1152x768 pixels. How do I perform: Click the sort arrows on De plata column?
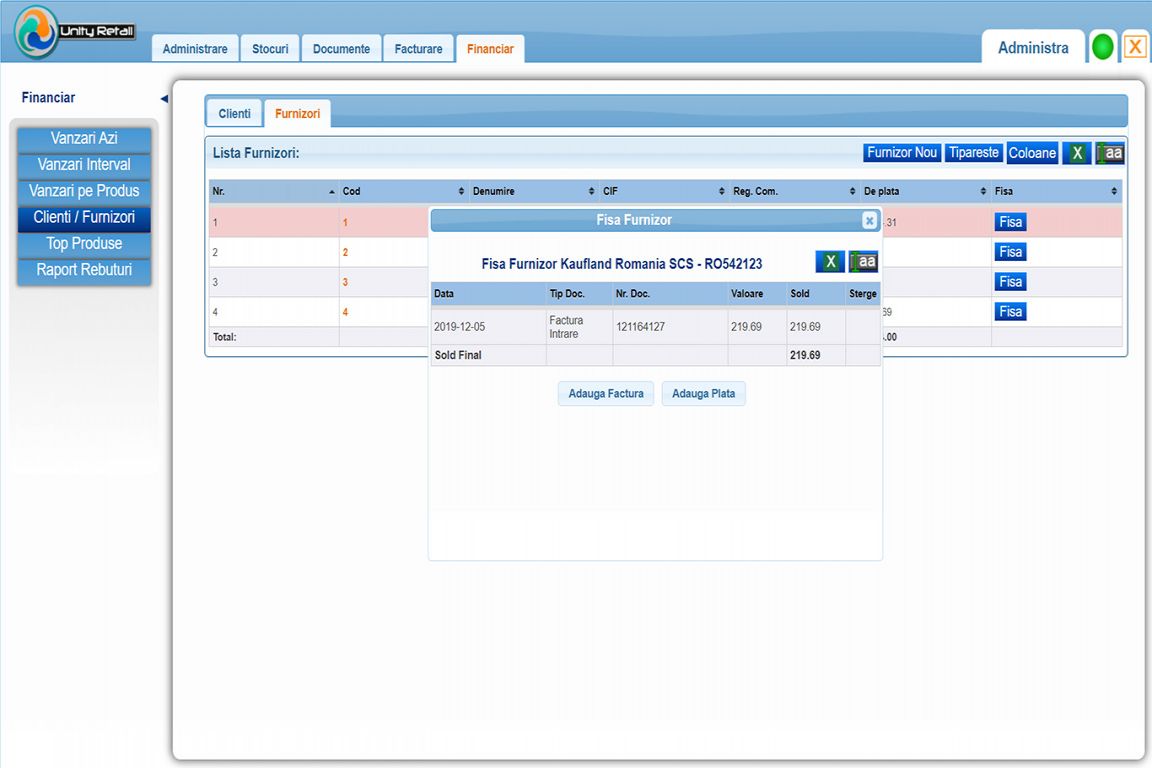point(983,191)
